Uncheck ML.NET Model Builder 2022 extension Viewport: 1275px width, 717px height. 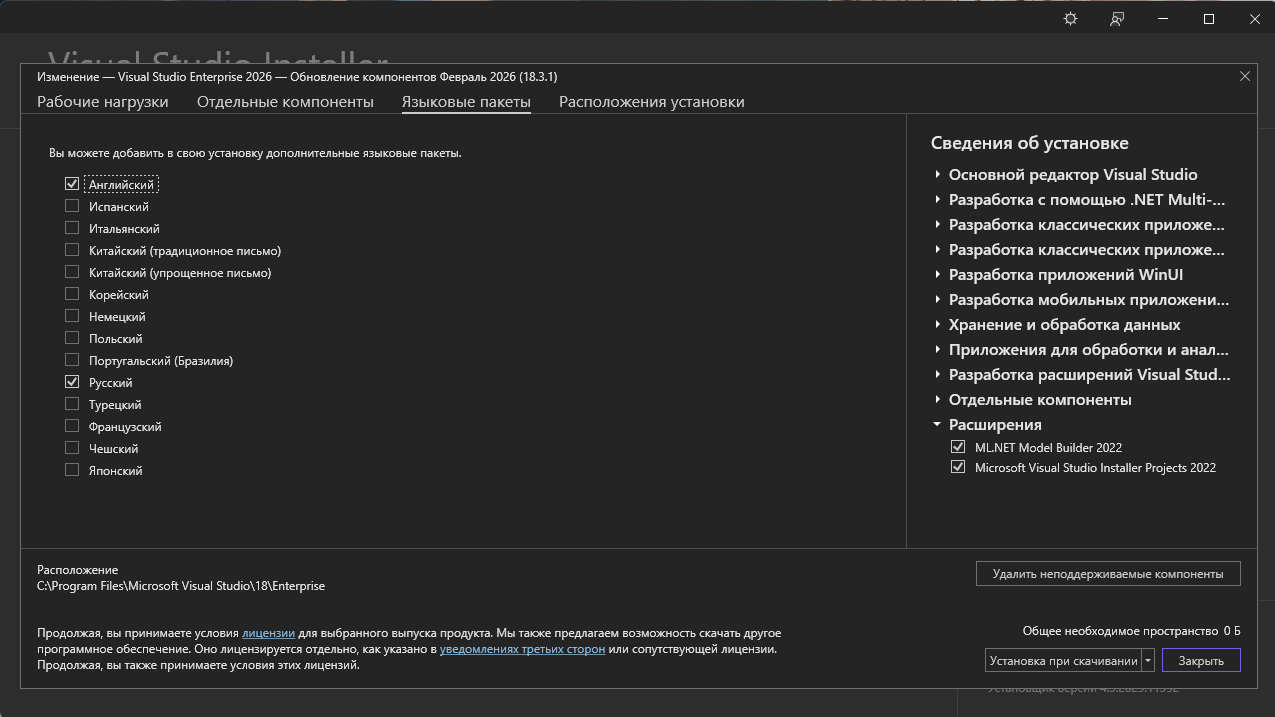pos(958,447)
